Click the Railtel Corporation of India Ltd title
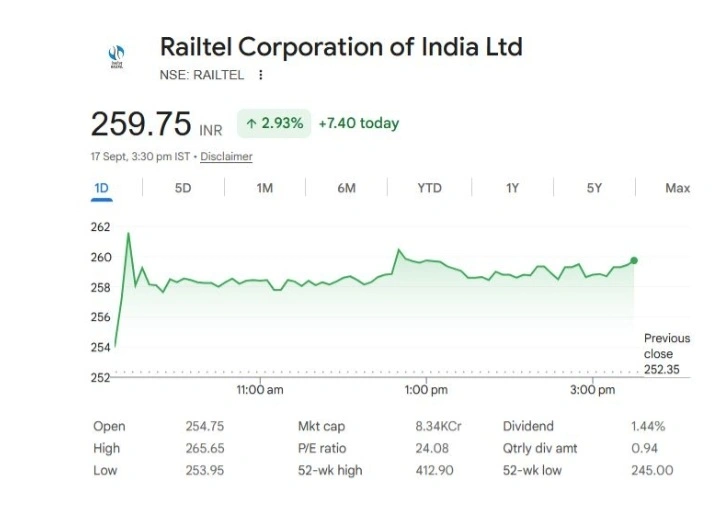This screenshot has width=720, height=529. pos(341,47)
